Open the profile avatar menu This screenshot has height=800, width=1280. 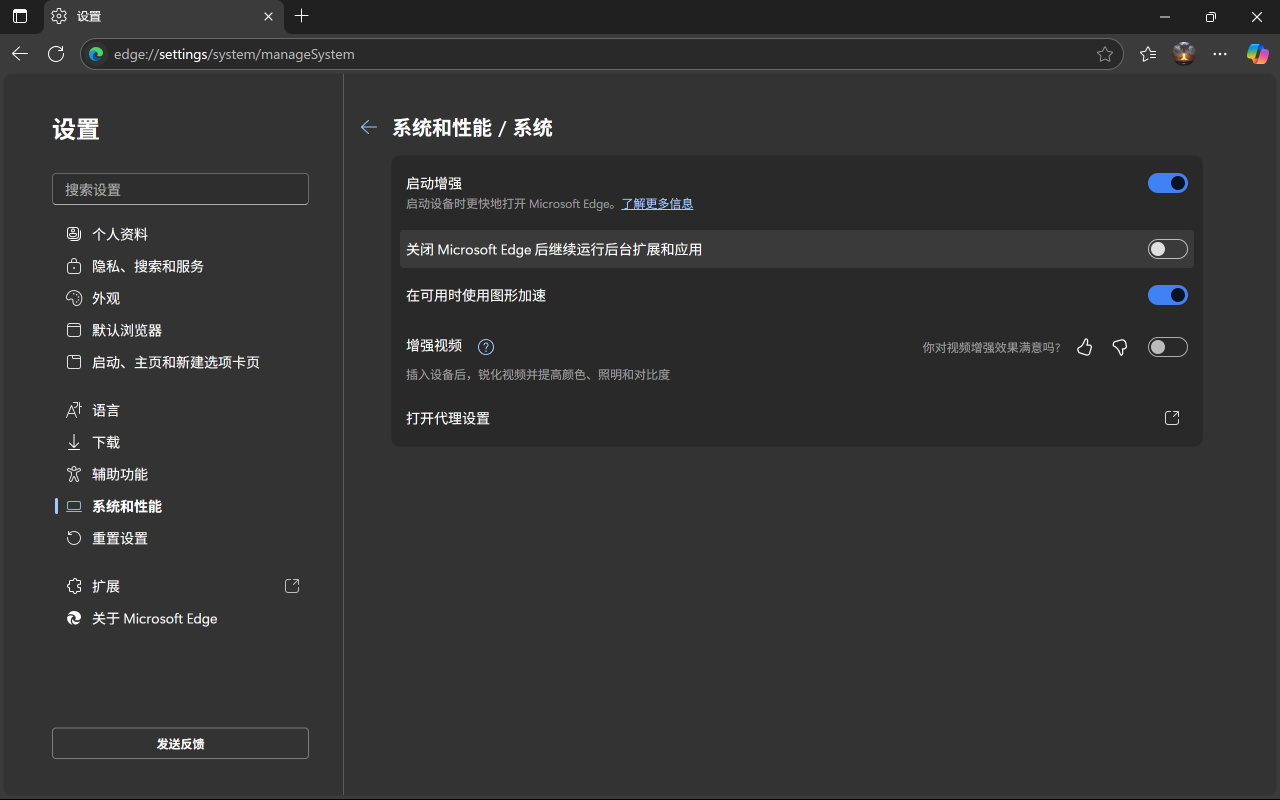(x=1184, y=54)
